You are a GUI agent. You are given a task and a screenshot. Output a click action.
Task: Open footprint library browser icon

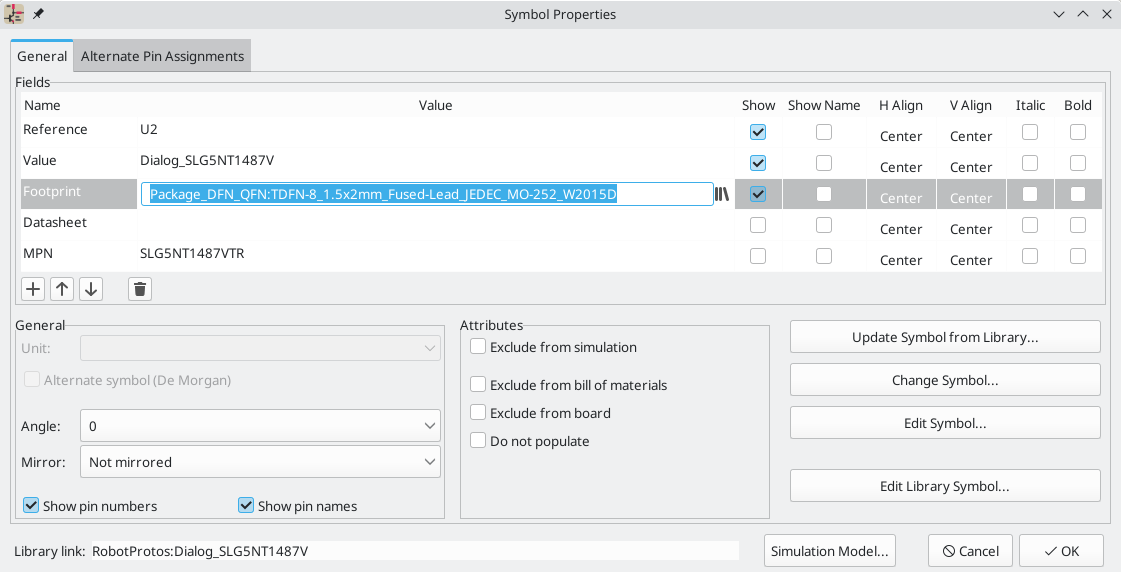[721, 194]
